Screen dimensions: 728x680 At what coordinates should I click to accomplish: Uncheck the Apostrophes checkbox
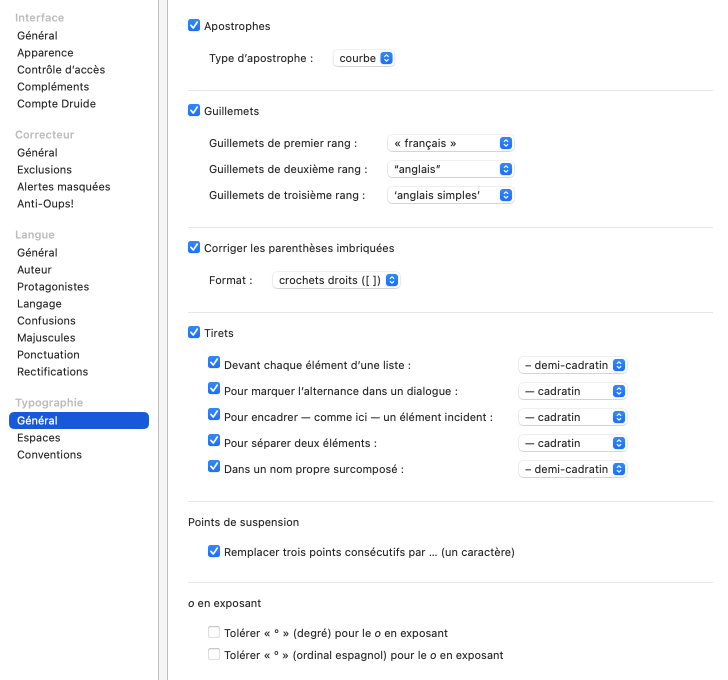point(194,26)
